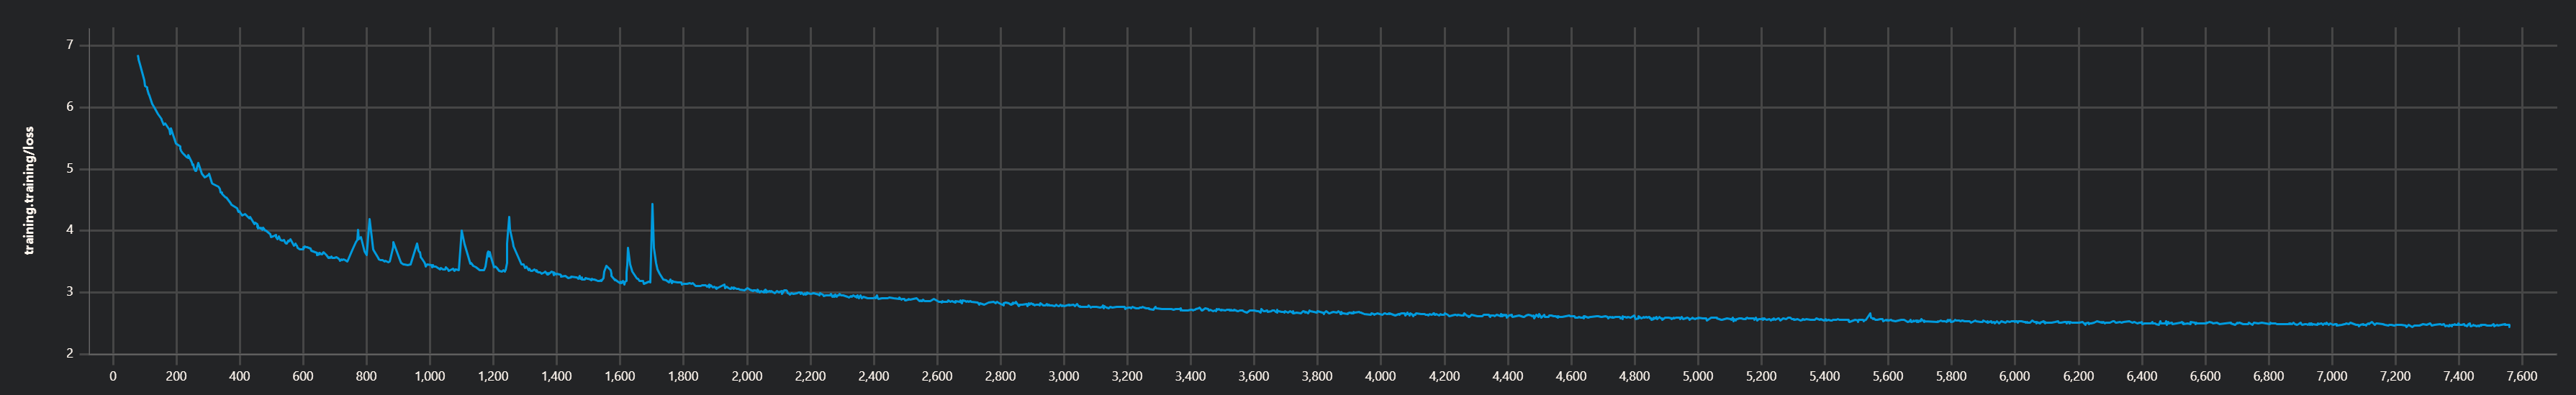Click the x-axis tick label 7,000
This screenshot has height=395, width=2576.
click(x=2331, y=377)
